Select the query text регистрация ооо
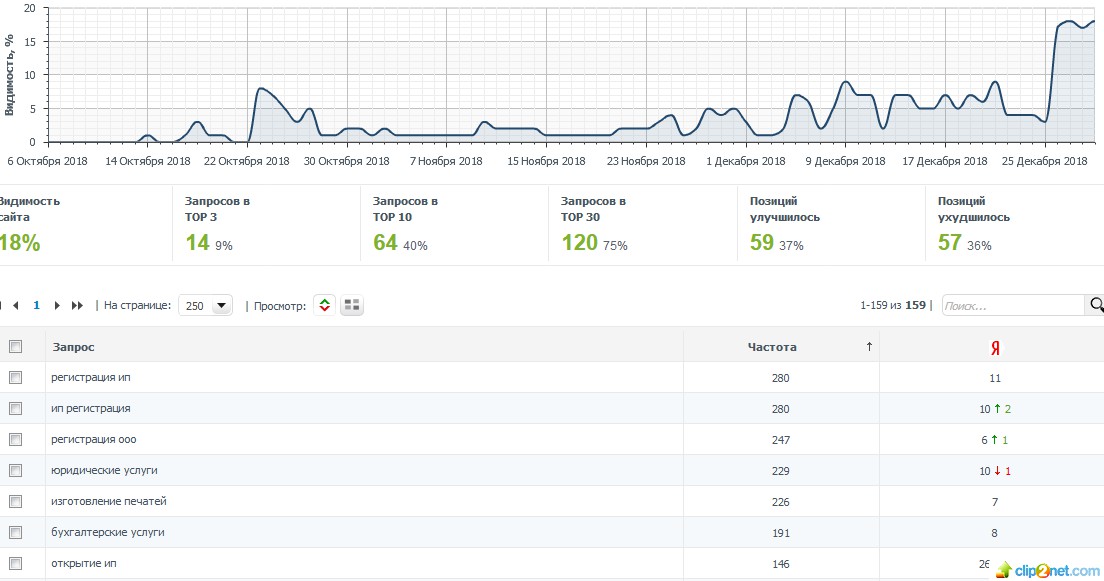The width and height of the screenshot is (1104, 581). [x=94, y=439]
